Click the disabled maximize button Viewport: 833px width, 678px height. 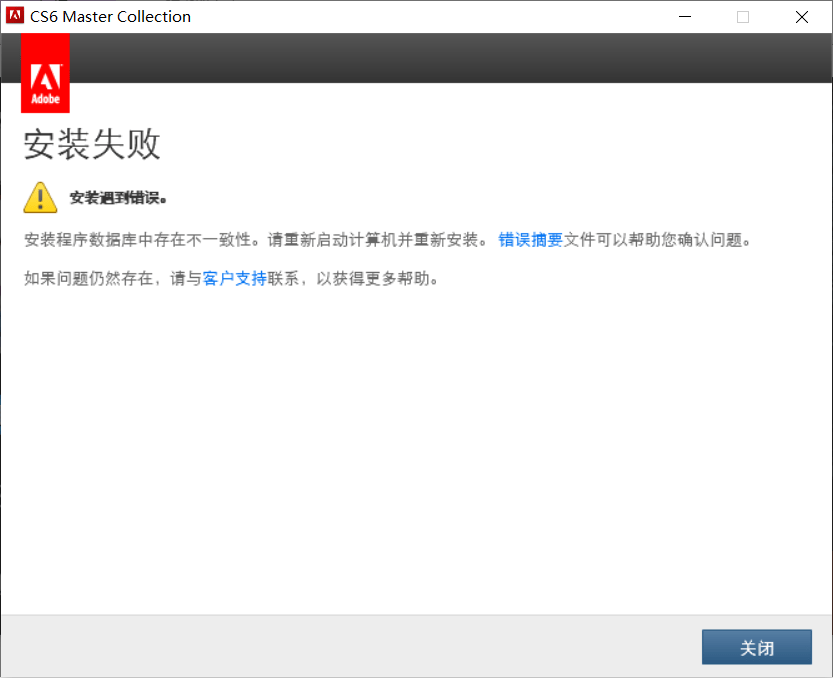tap(742, 16)
